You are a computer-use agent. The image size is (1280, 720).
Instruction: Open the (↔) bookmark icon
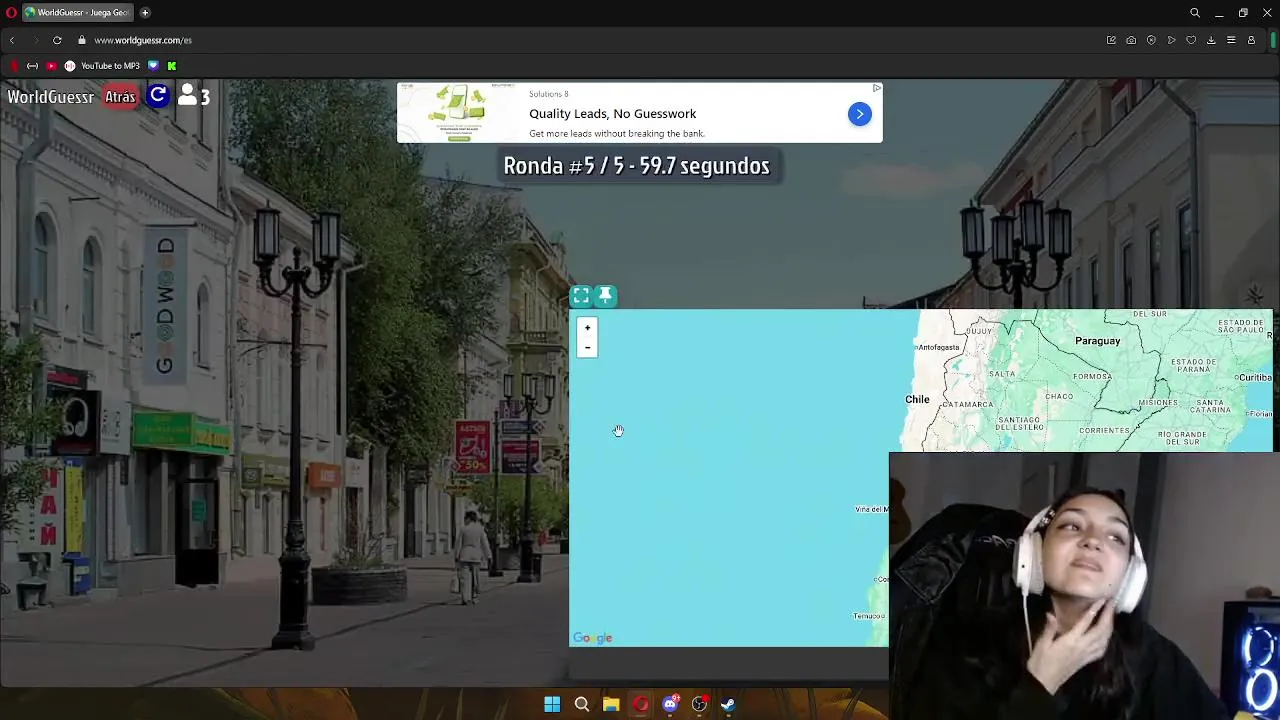click(32, 66)
